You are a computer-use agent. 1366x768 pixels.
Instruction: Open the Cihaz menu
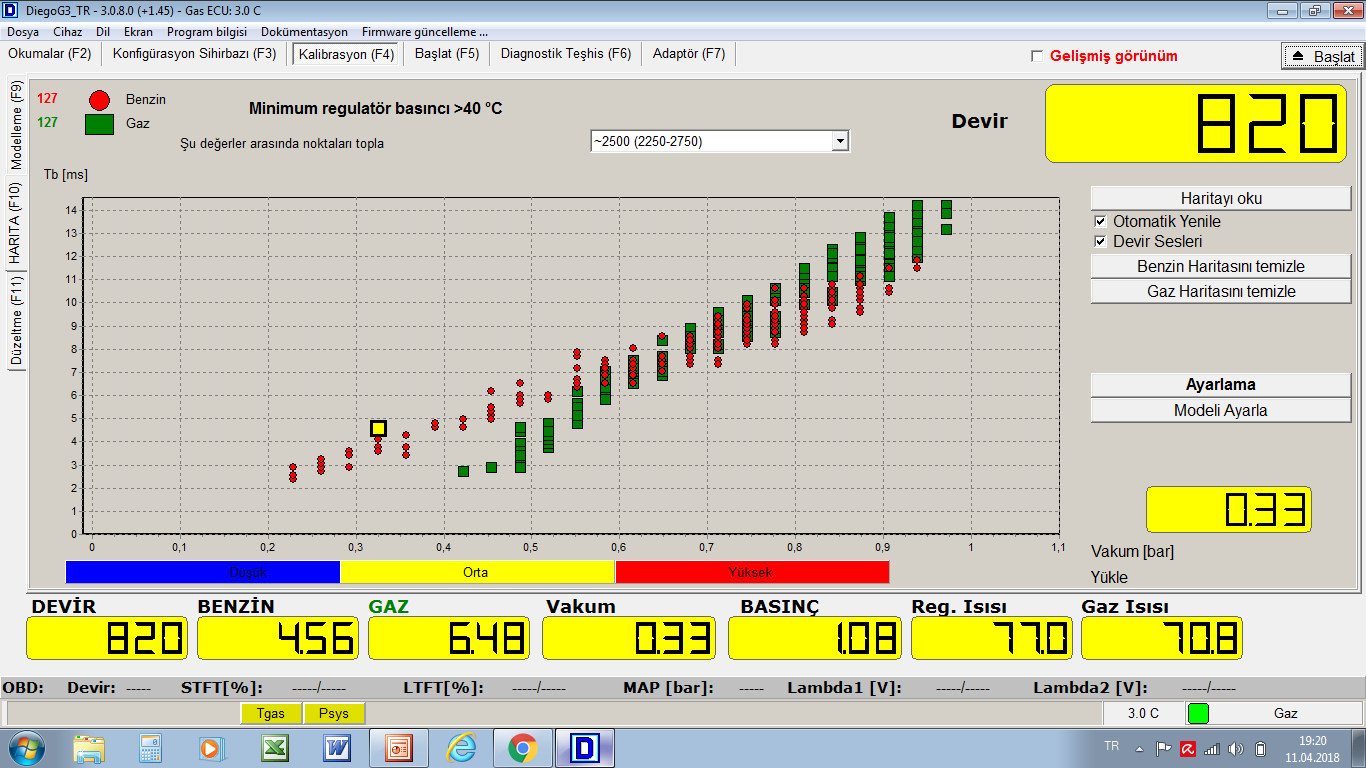pyautogui.click(x=68, y=32)
